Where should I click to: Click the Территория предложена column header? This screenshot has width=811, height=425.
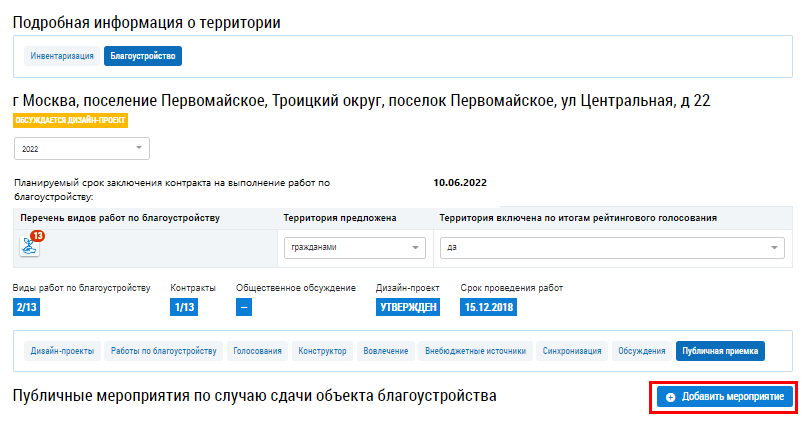coord(340,218)
